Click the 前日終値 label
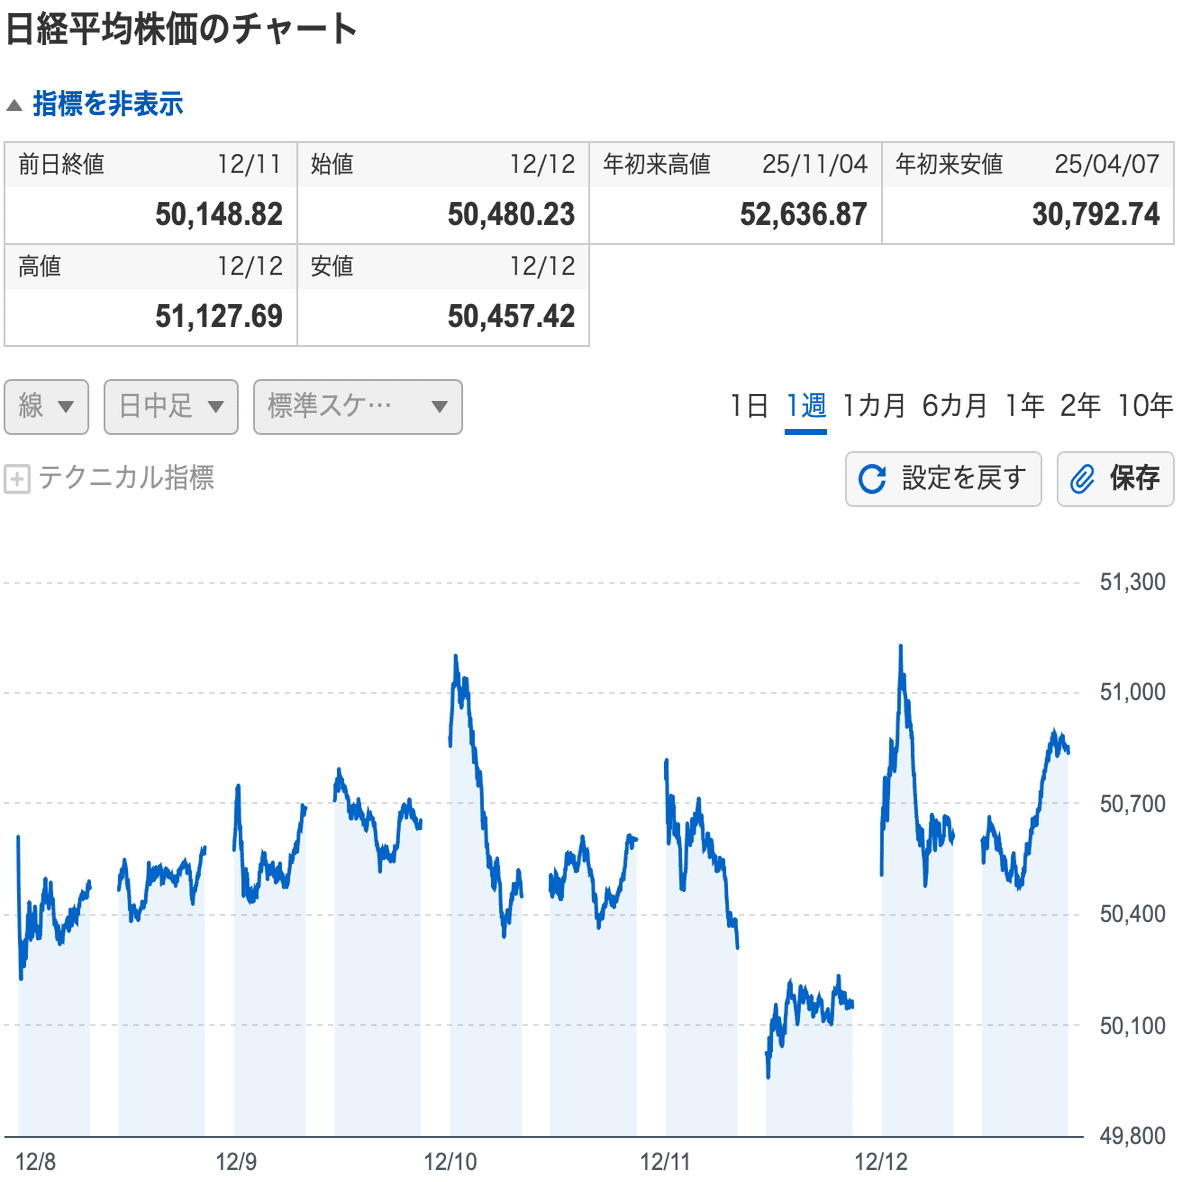The width and height of the screenshot is (1182, 1182). (61, 164)
